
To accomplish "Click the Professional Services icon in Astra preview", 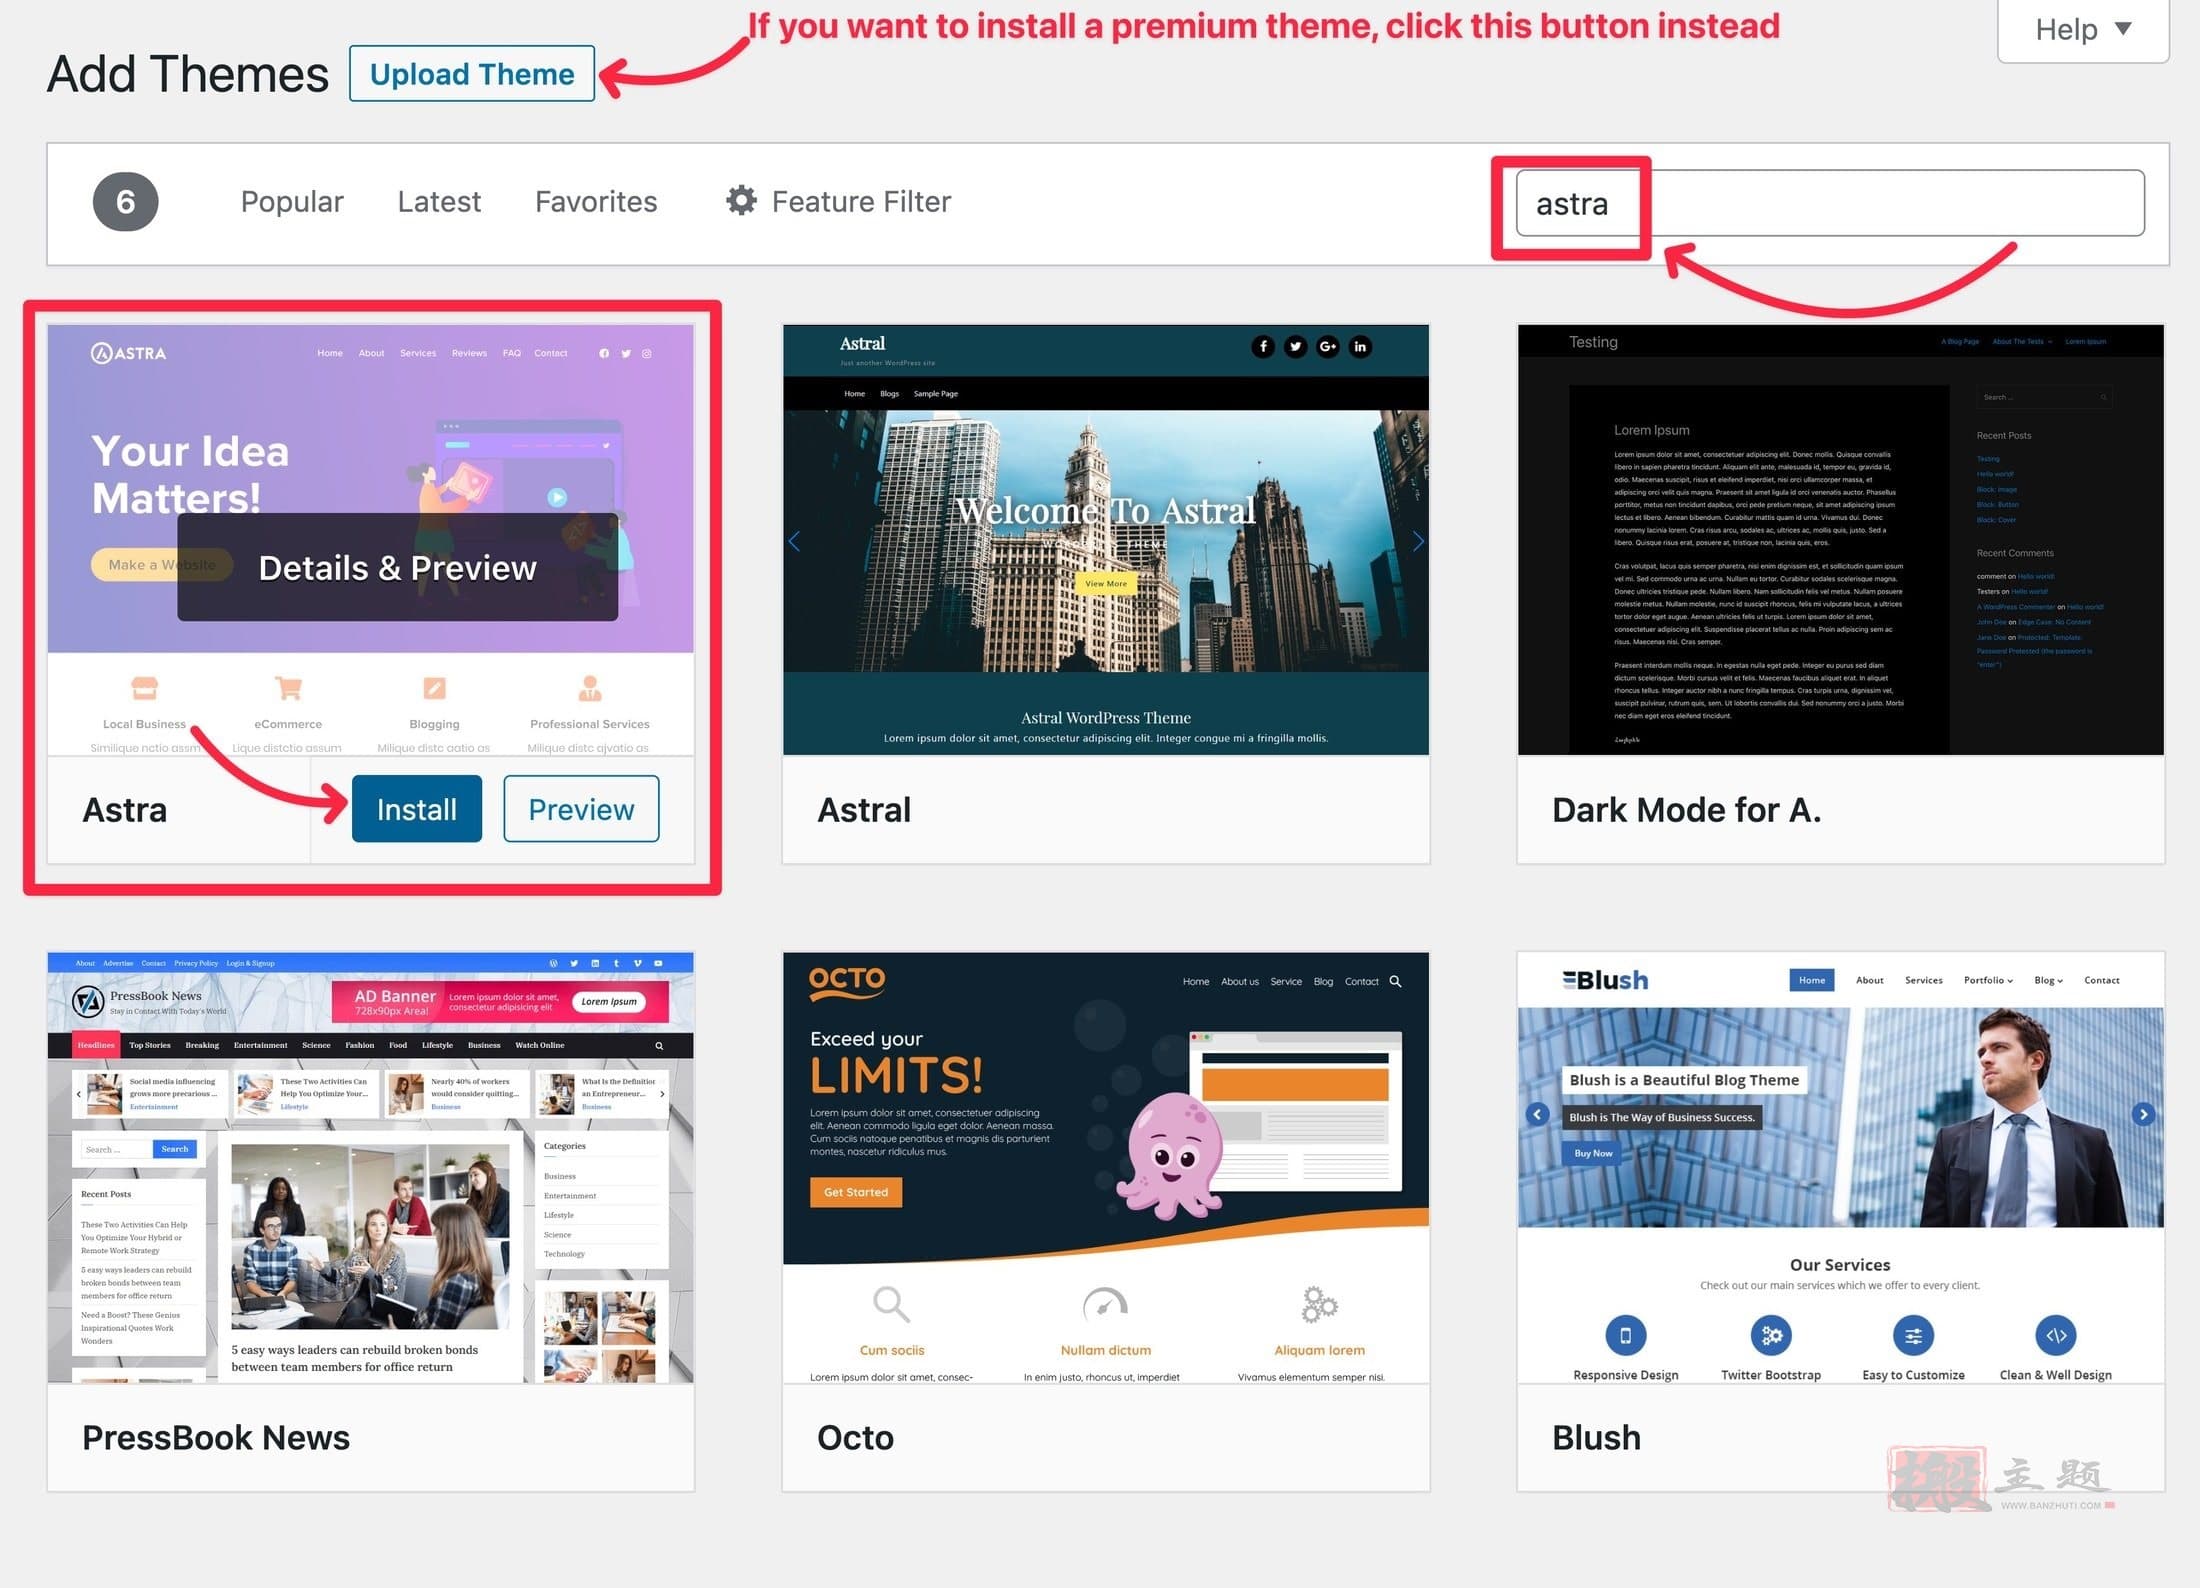I will pyautogui.click(x=590, y=688).
